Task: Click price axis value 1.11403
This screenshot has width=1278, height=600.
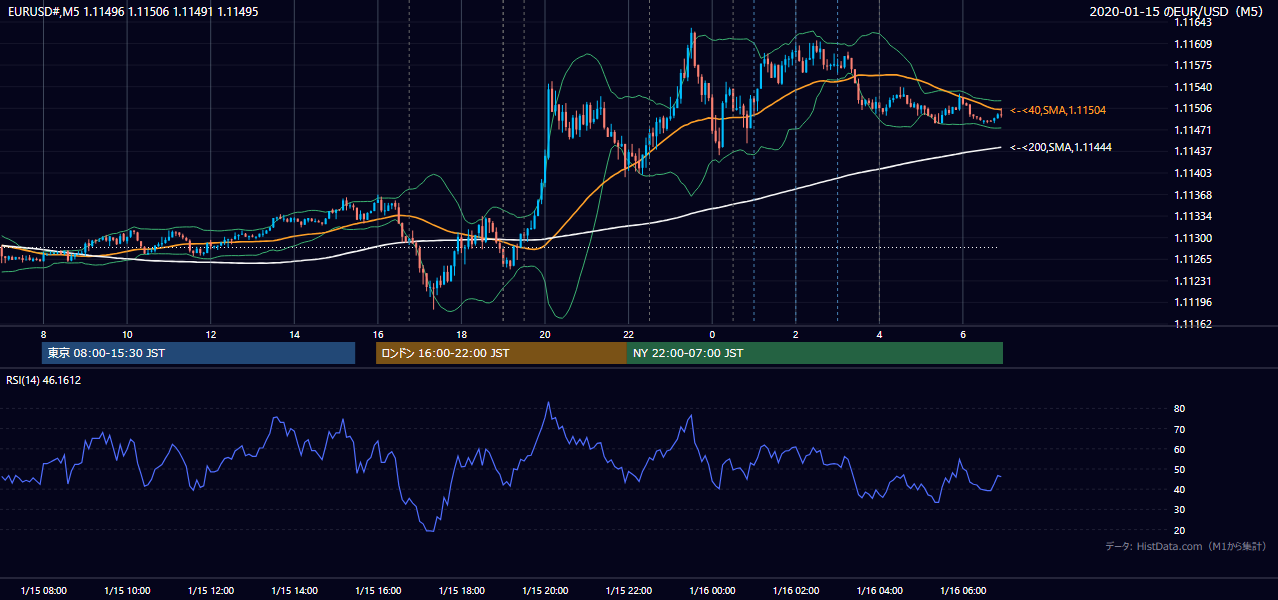Action: pyautogui.click(x=1193, y=174)
